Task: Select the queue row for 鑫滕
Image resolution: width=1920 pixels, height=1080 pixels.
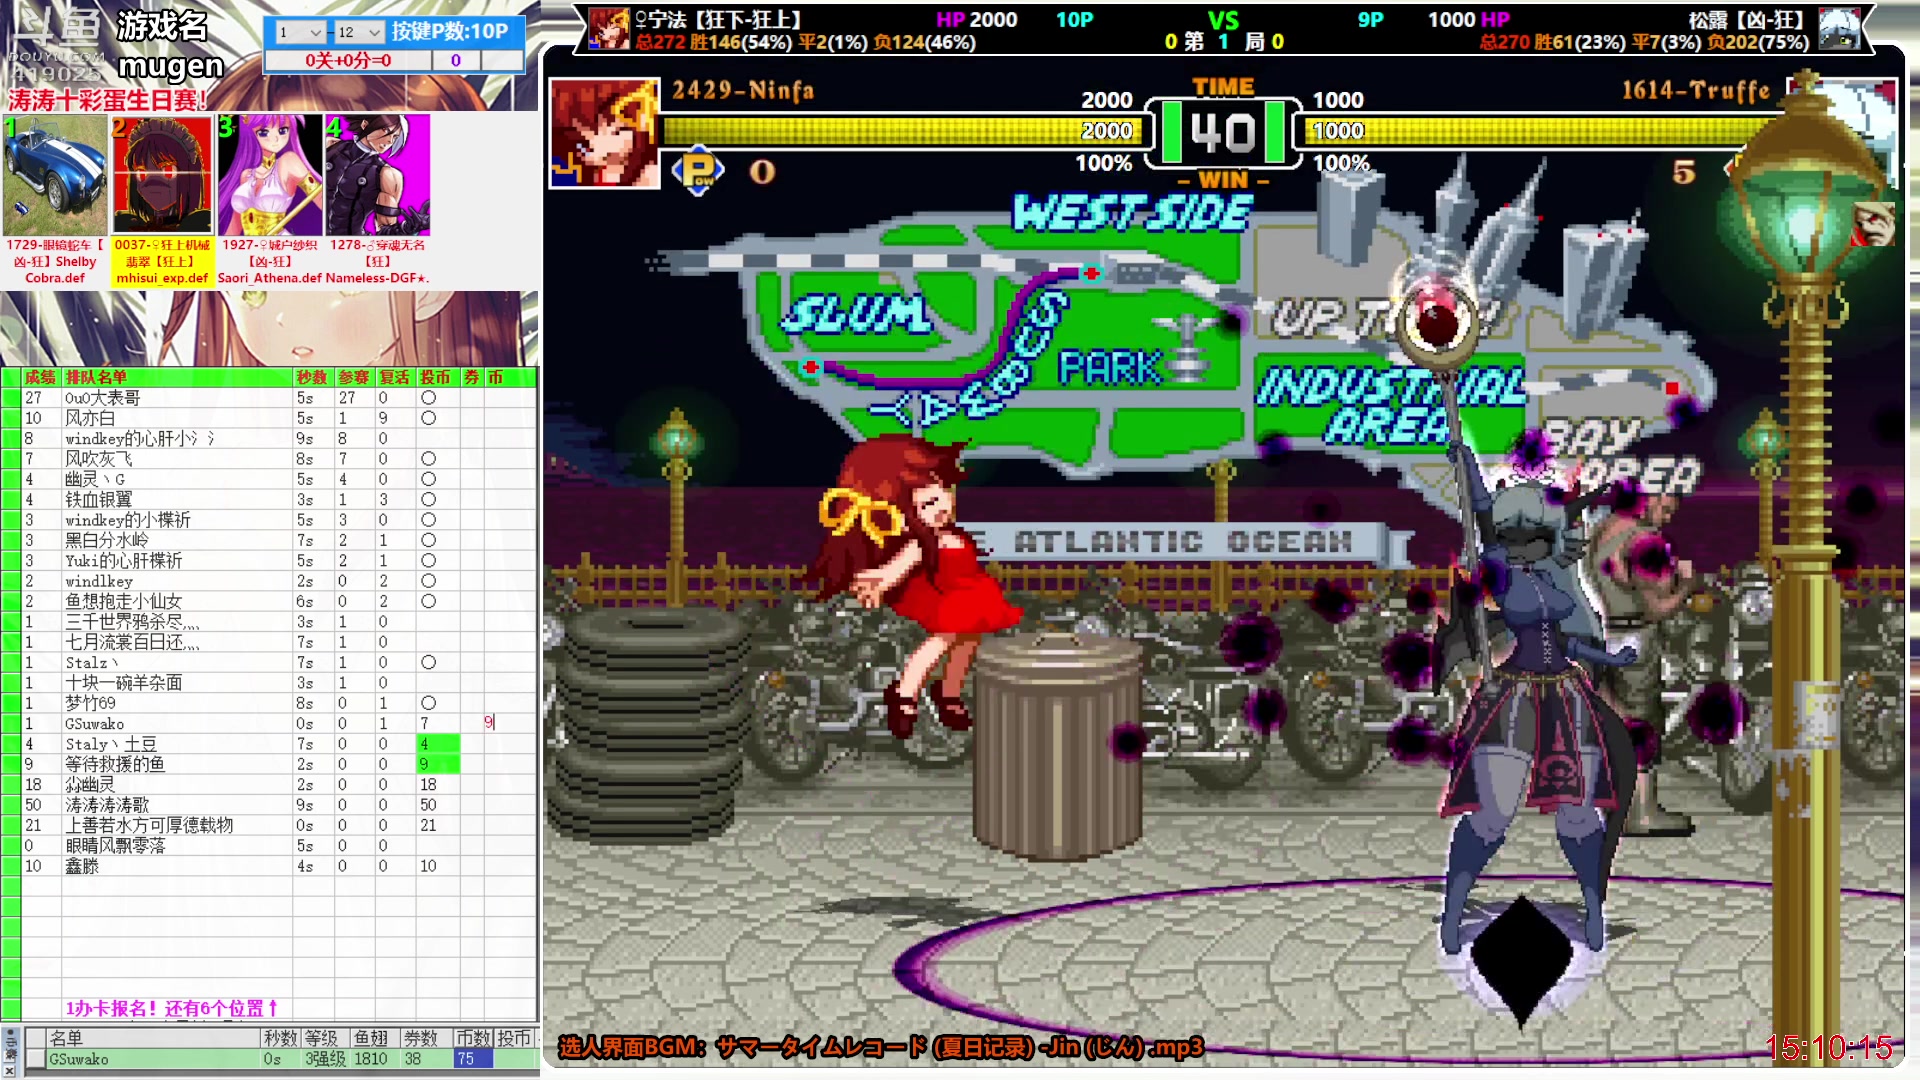Action: [270, 866]
